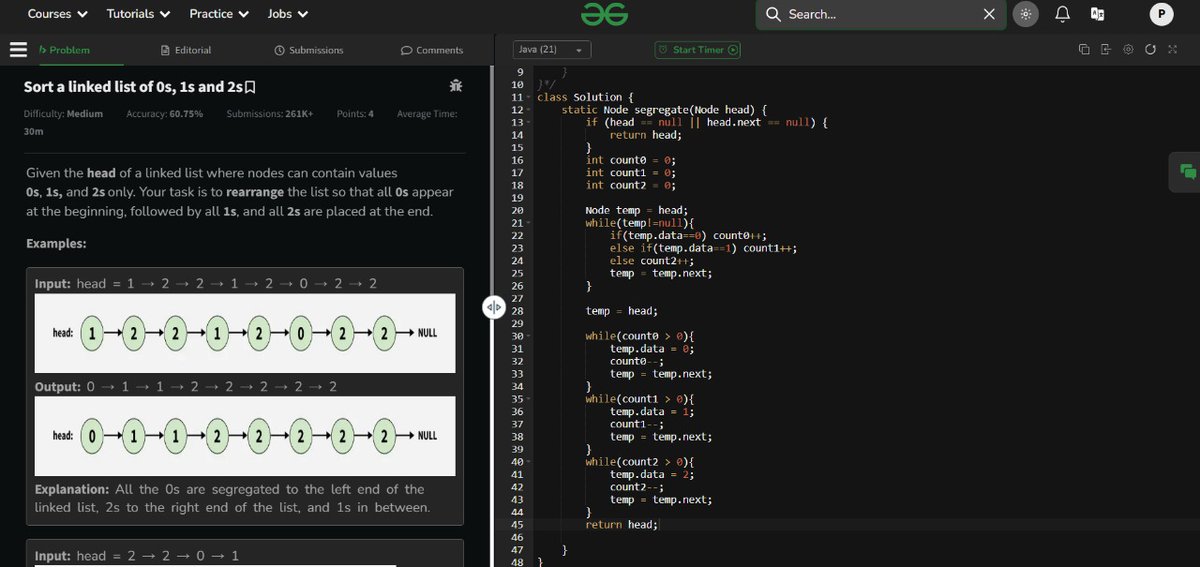Image resolution: width=1200 pixels, height=567 pixels.
Task: Copy code with the copy icon
Action: (1084, 50)
